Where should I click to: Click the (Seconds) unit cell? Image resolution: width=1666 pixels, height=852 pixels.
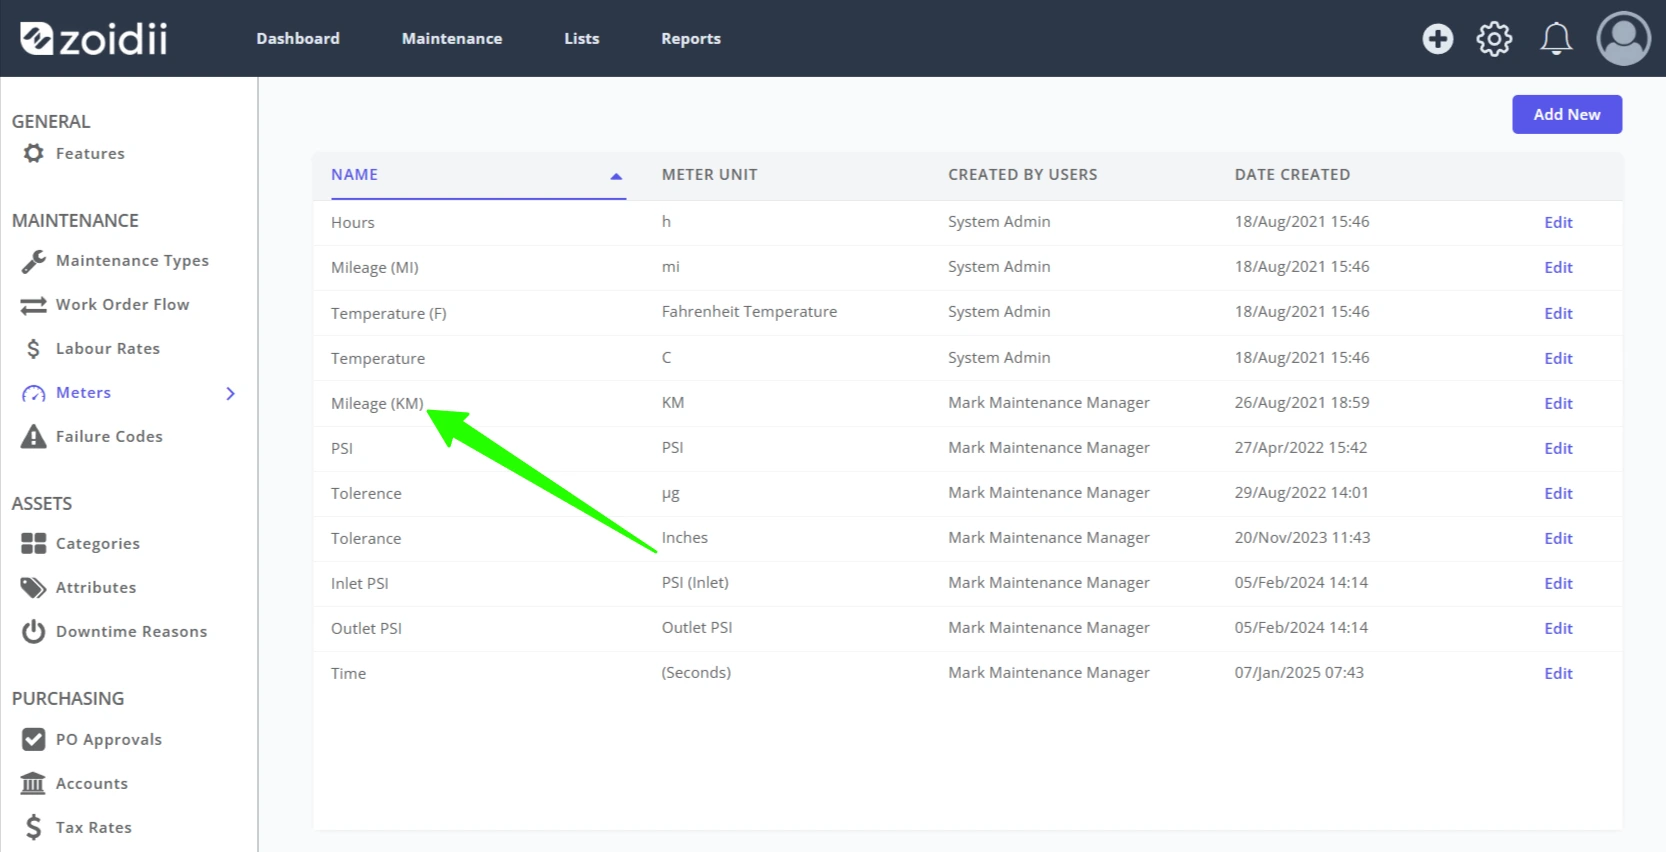pyautogui.click(x=696, y=673)
